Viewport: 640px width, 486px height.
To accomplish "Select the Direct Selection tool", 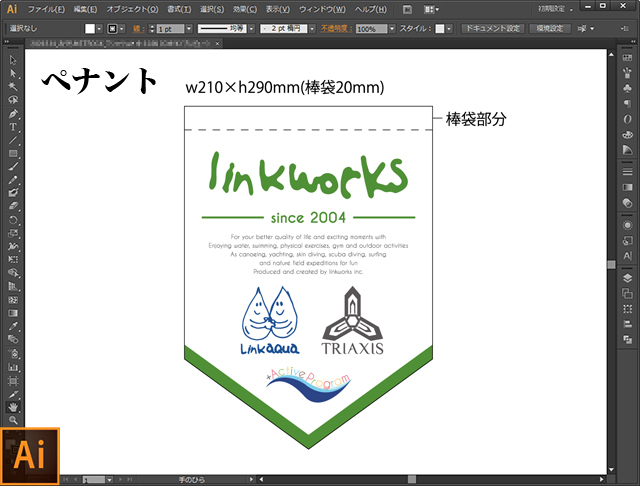I will (x=13, y=73).
